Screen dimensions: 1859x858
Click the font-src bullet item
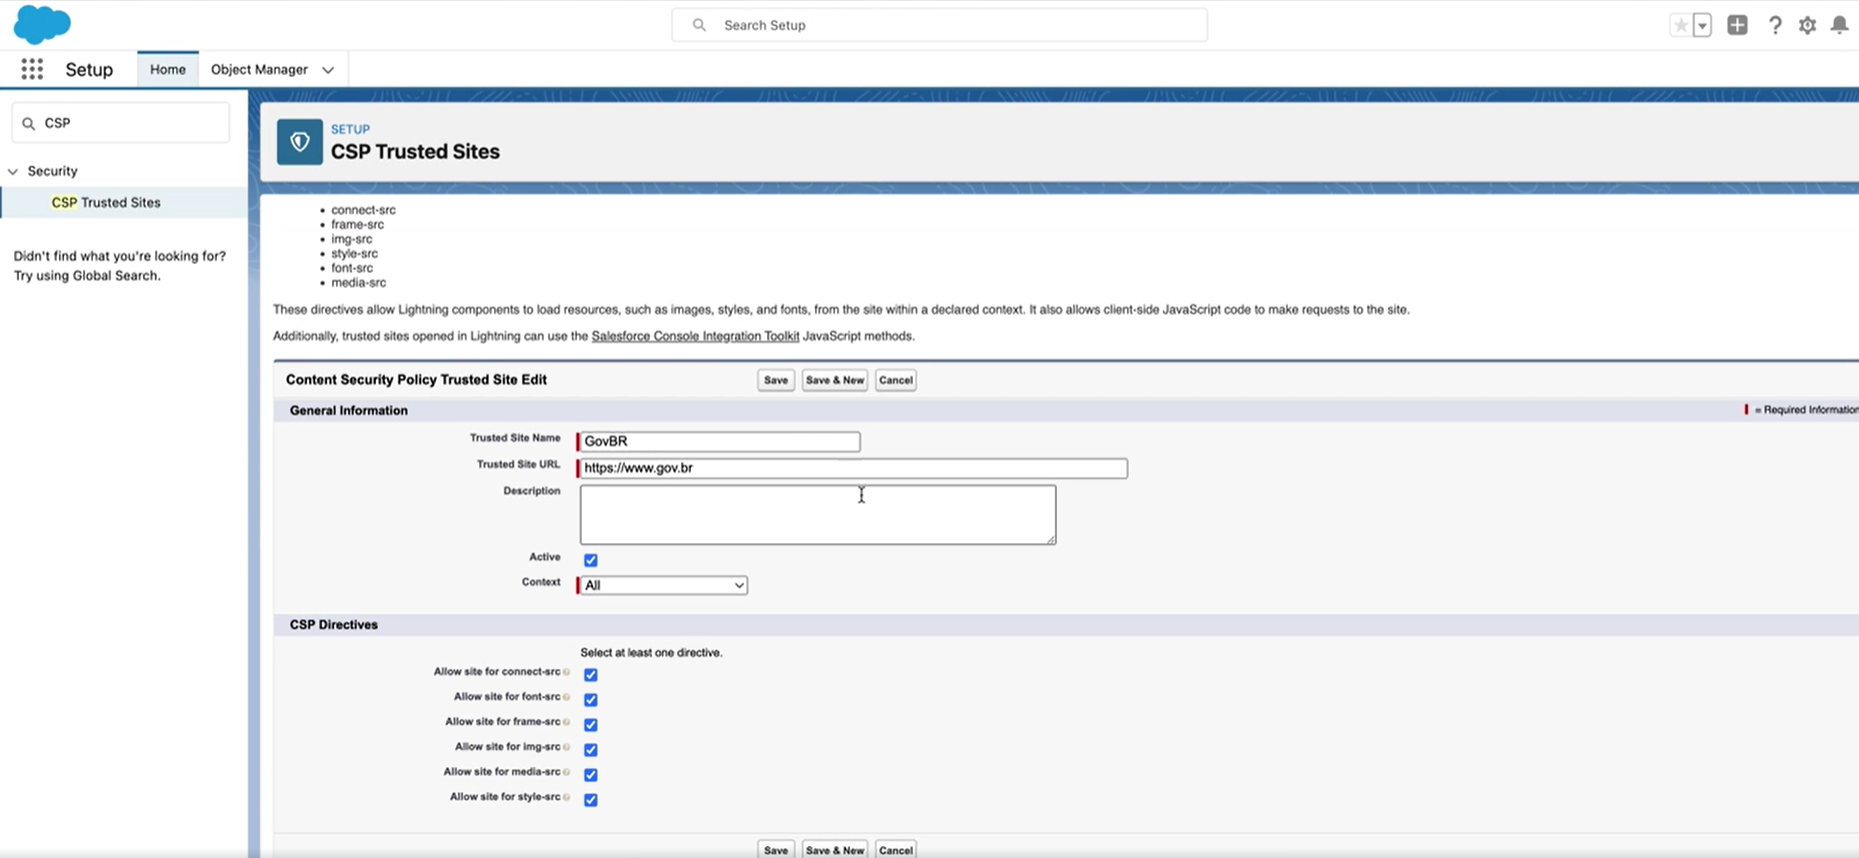click(352, 268)
